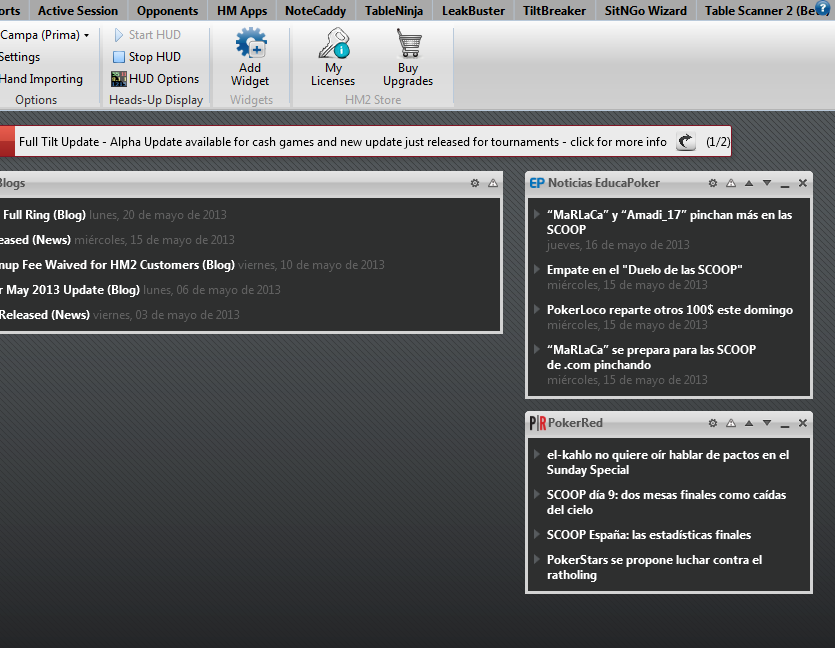
Task: Move PokerRed widget up
Action: pyautogui.click(x=749, y=423)
